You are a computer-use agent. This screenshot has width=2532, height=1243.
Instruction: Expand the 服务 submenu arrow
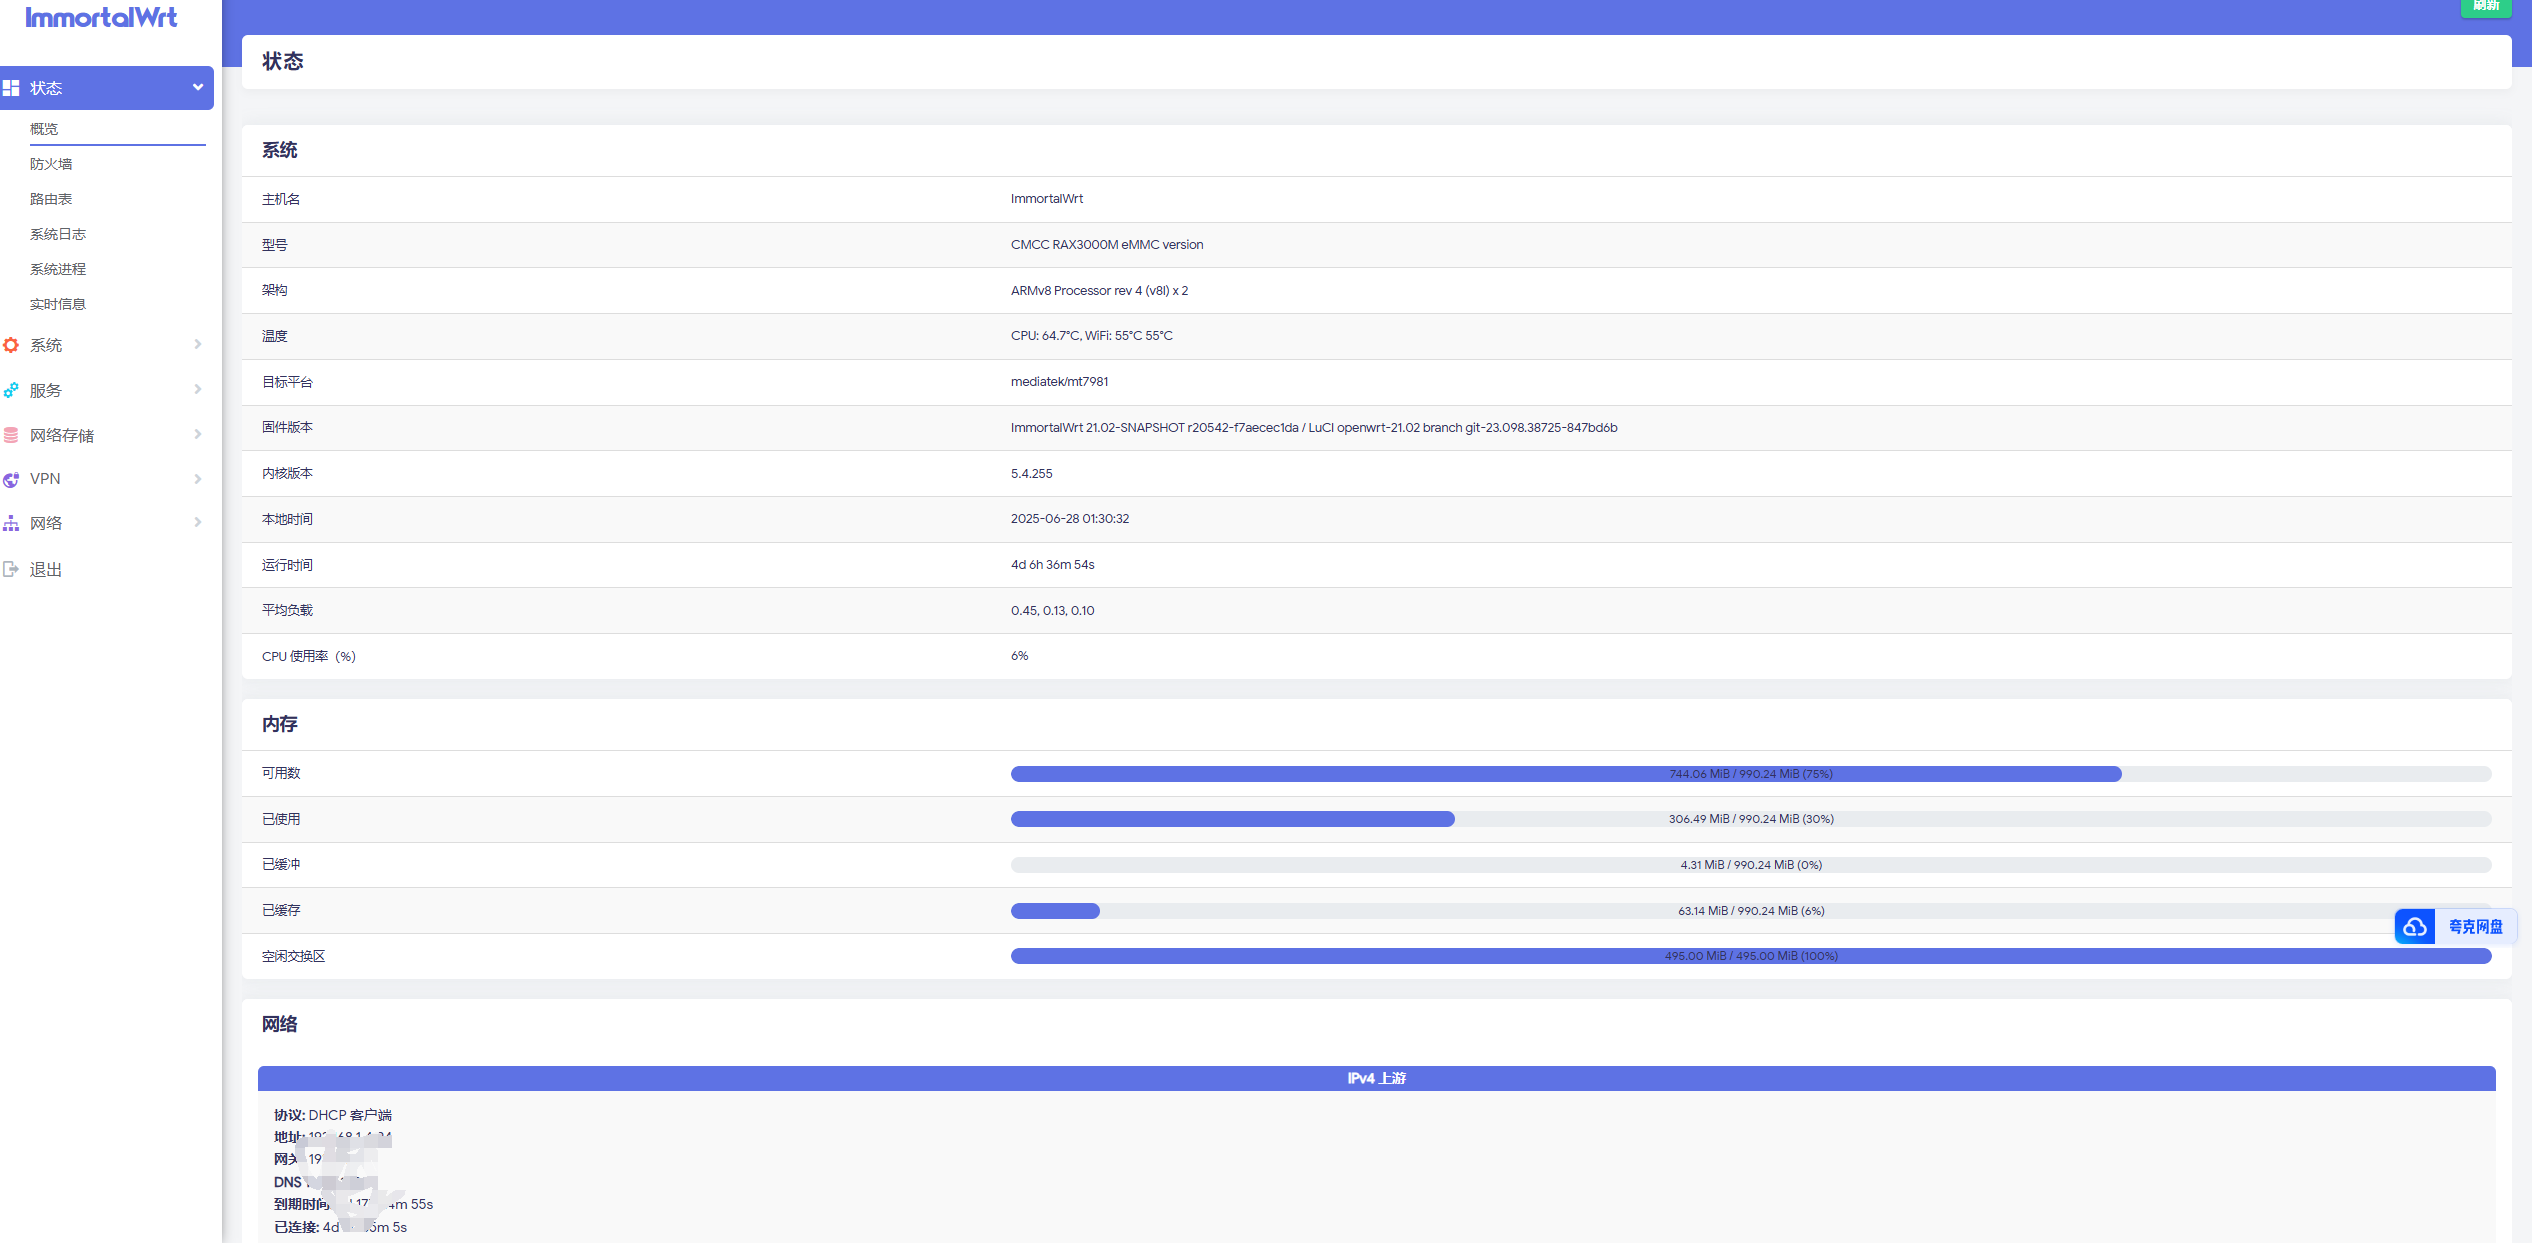tap(198, 389)
